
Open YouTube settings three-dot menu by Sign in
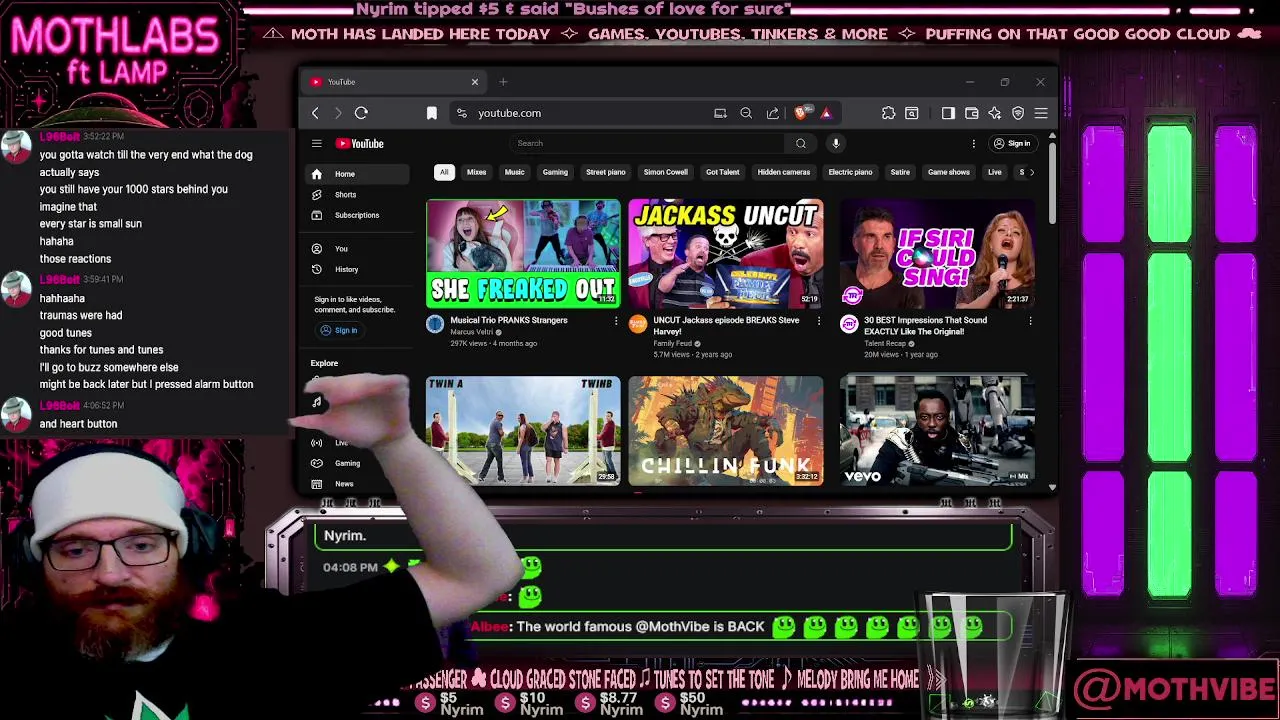pyautogui.click(x=973, y=143)
